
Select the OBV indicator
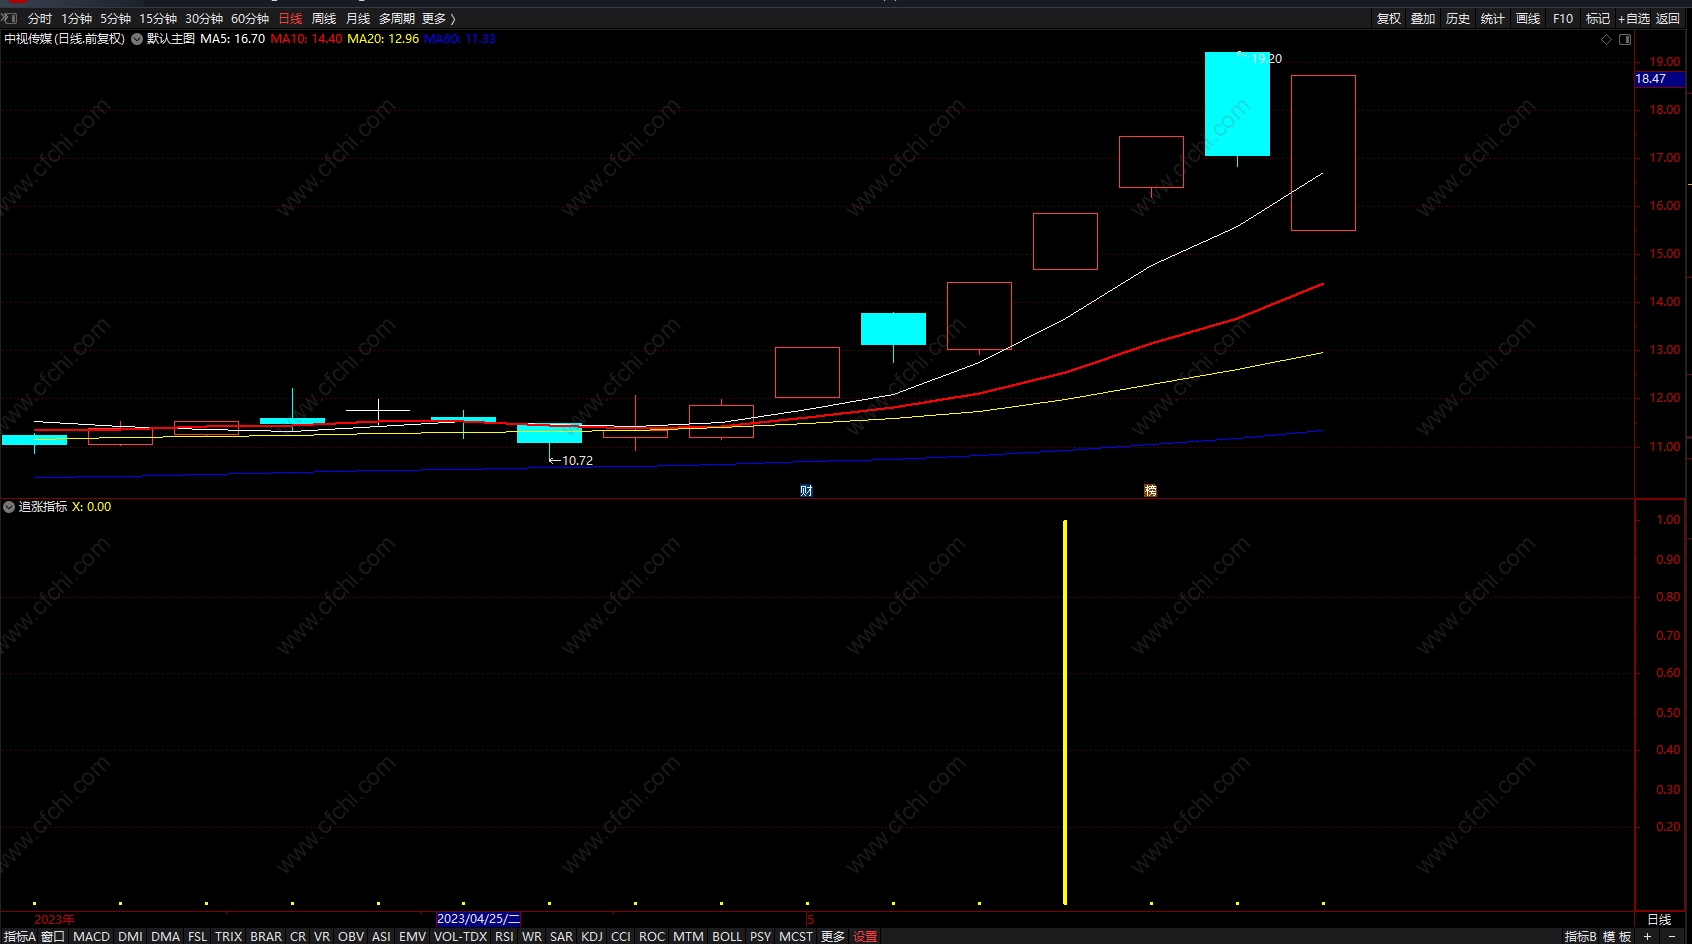click(x=351, y=936)
